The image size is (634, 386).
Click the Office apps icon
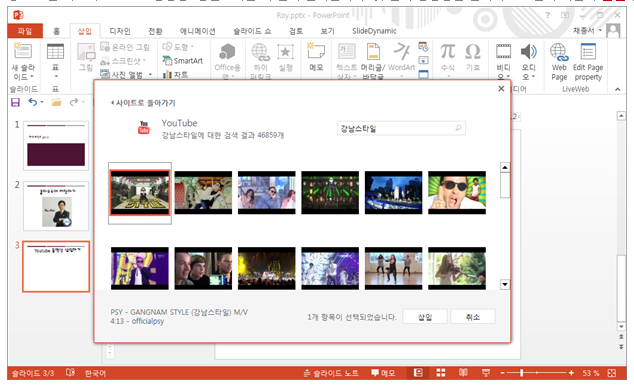tap(227, 52)
